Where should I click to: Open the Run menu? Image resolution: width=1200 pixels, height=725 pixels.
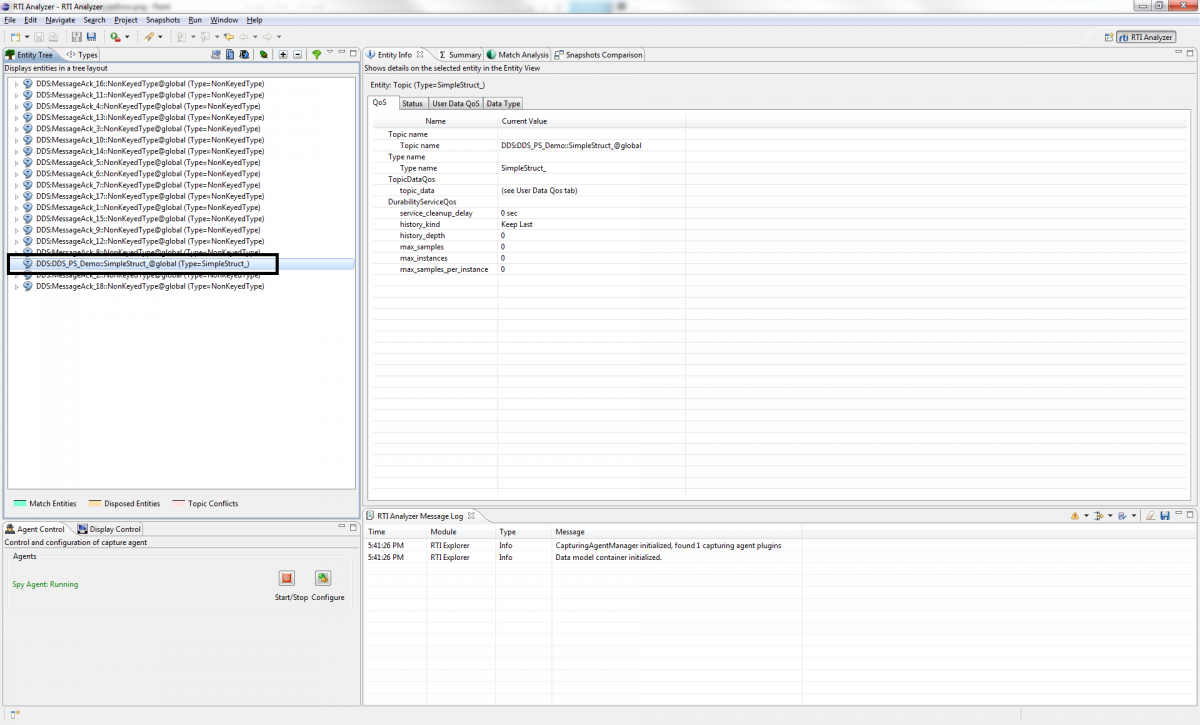pos(195,20)
